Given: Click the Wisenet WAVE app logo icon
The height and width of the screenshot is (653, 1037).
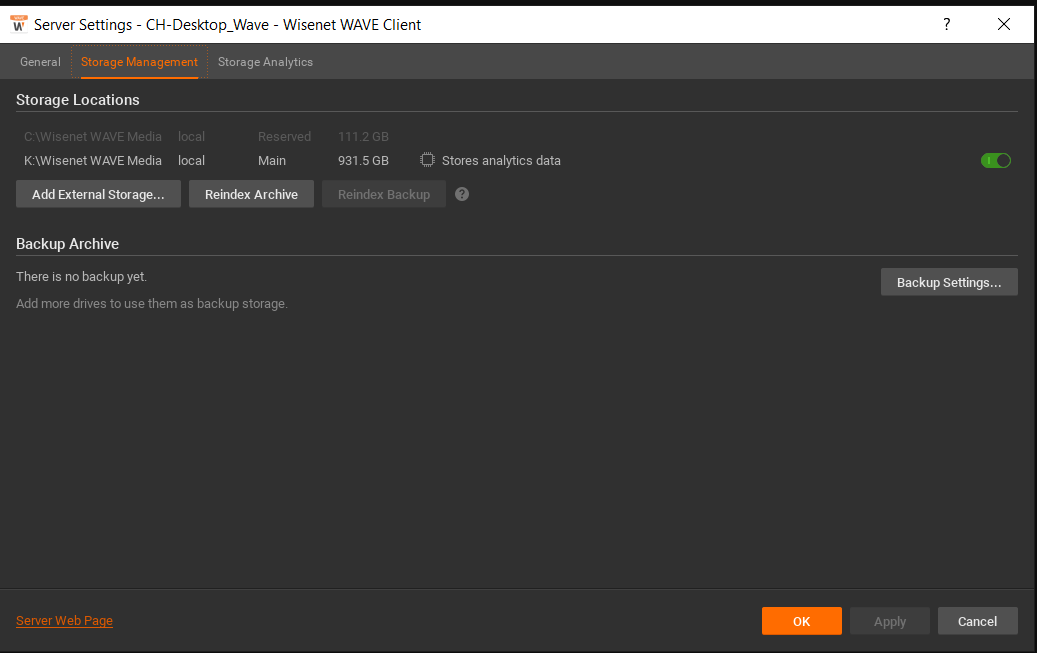Looking at the screenshot, I should [18, 24].
